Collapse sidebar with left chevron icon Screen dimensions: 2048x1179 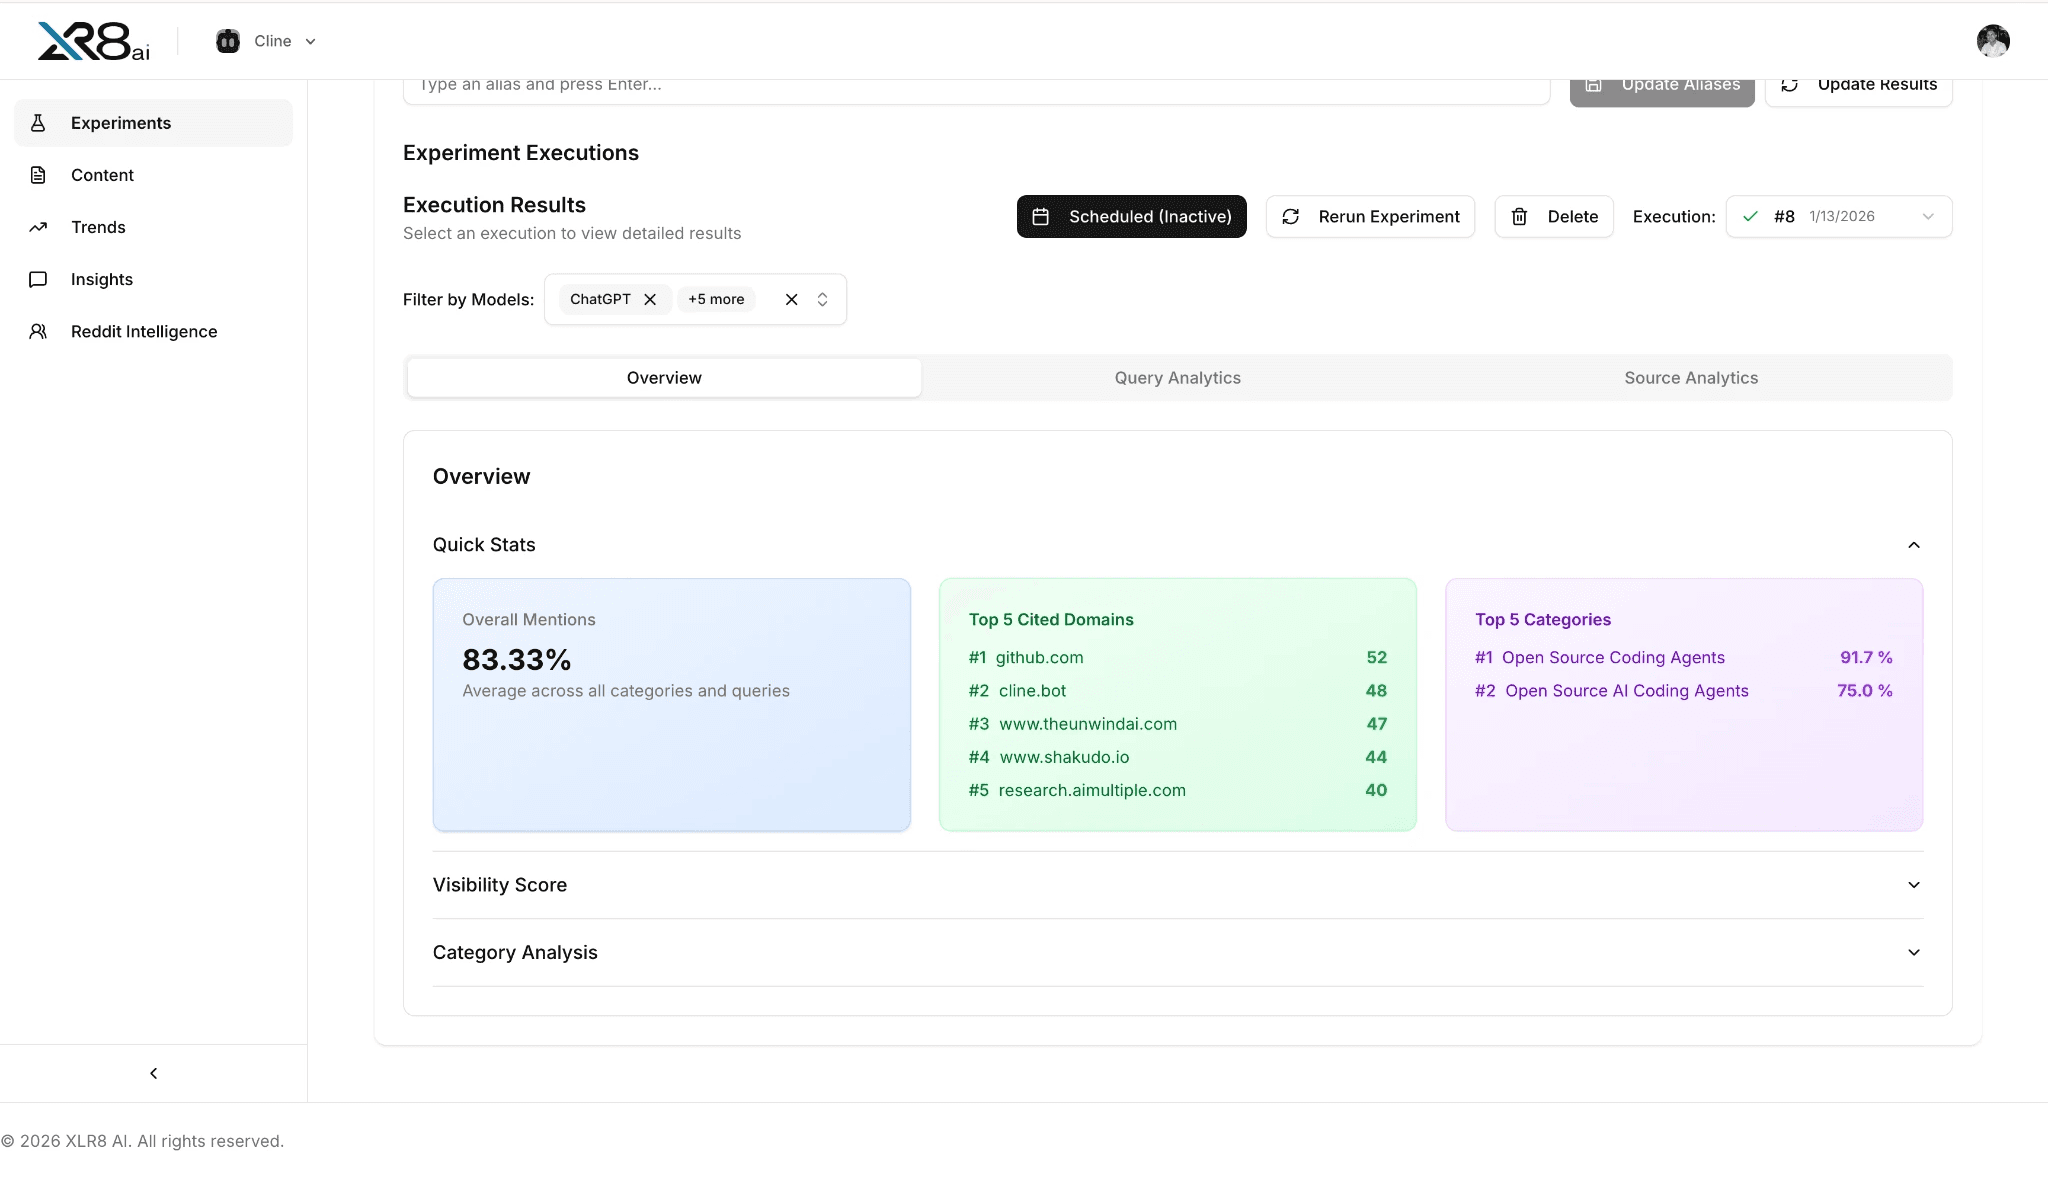153,1073
